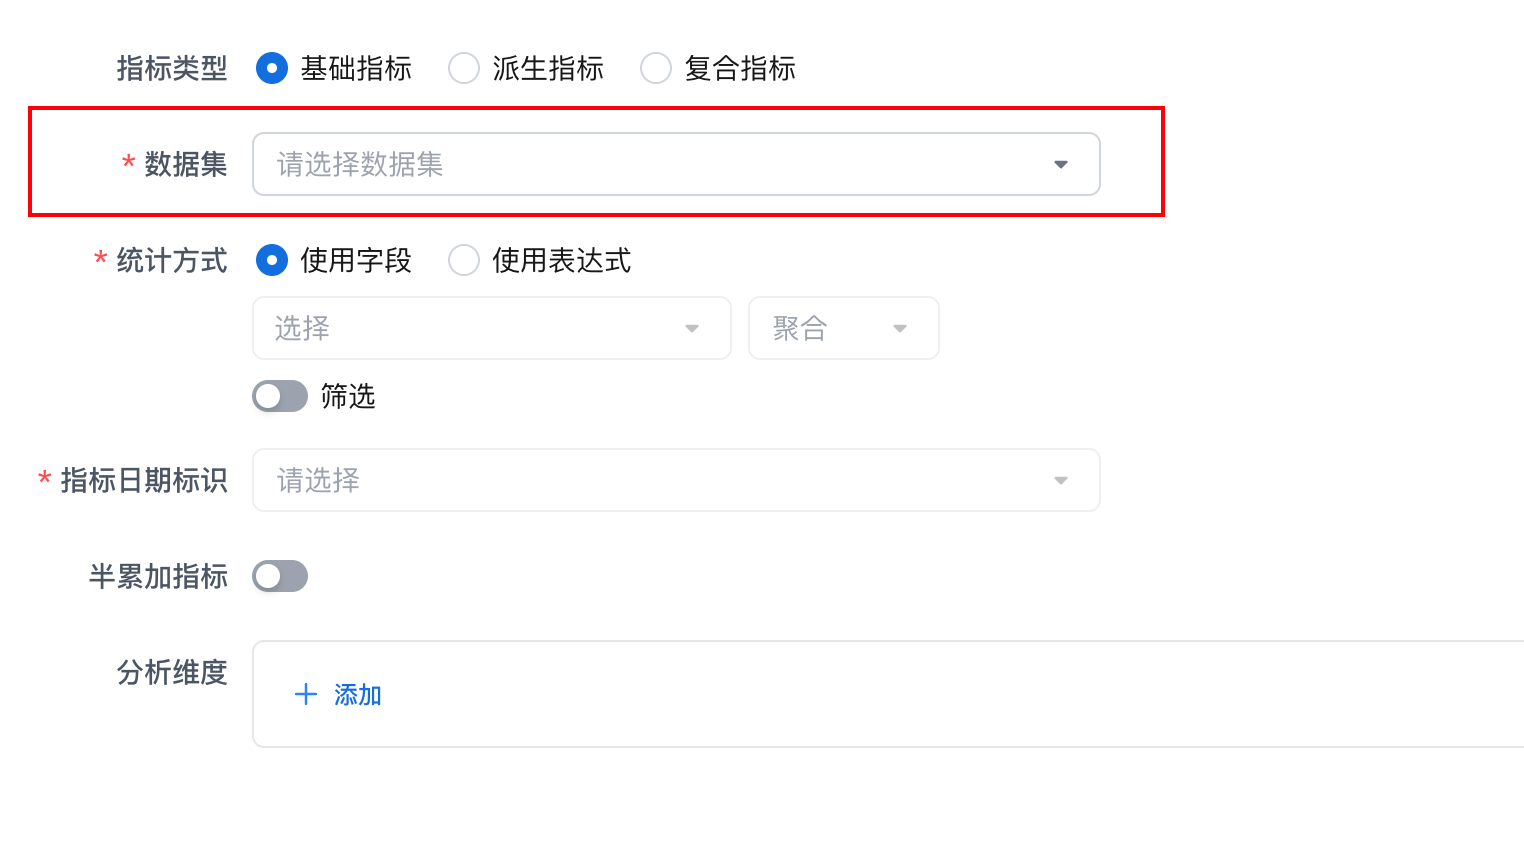
Task: Click the 指标类型 label text
Action: tap(172, 68)
